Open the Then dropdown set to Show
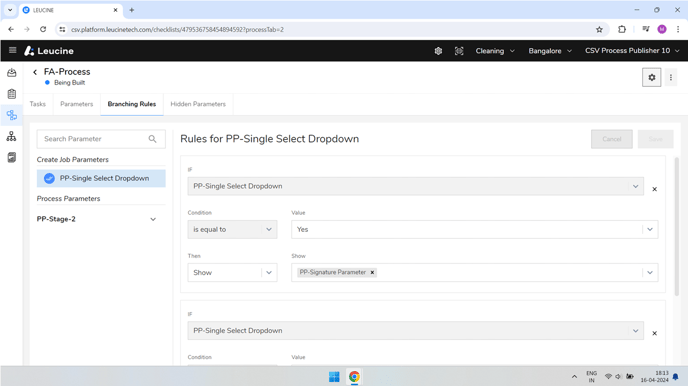Viewport: 688px width, 386px height. point(232,272)
